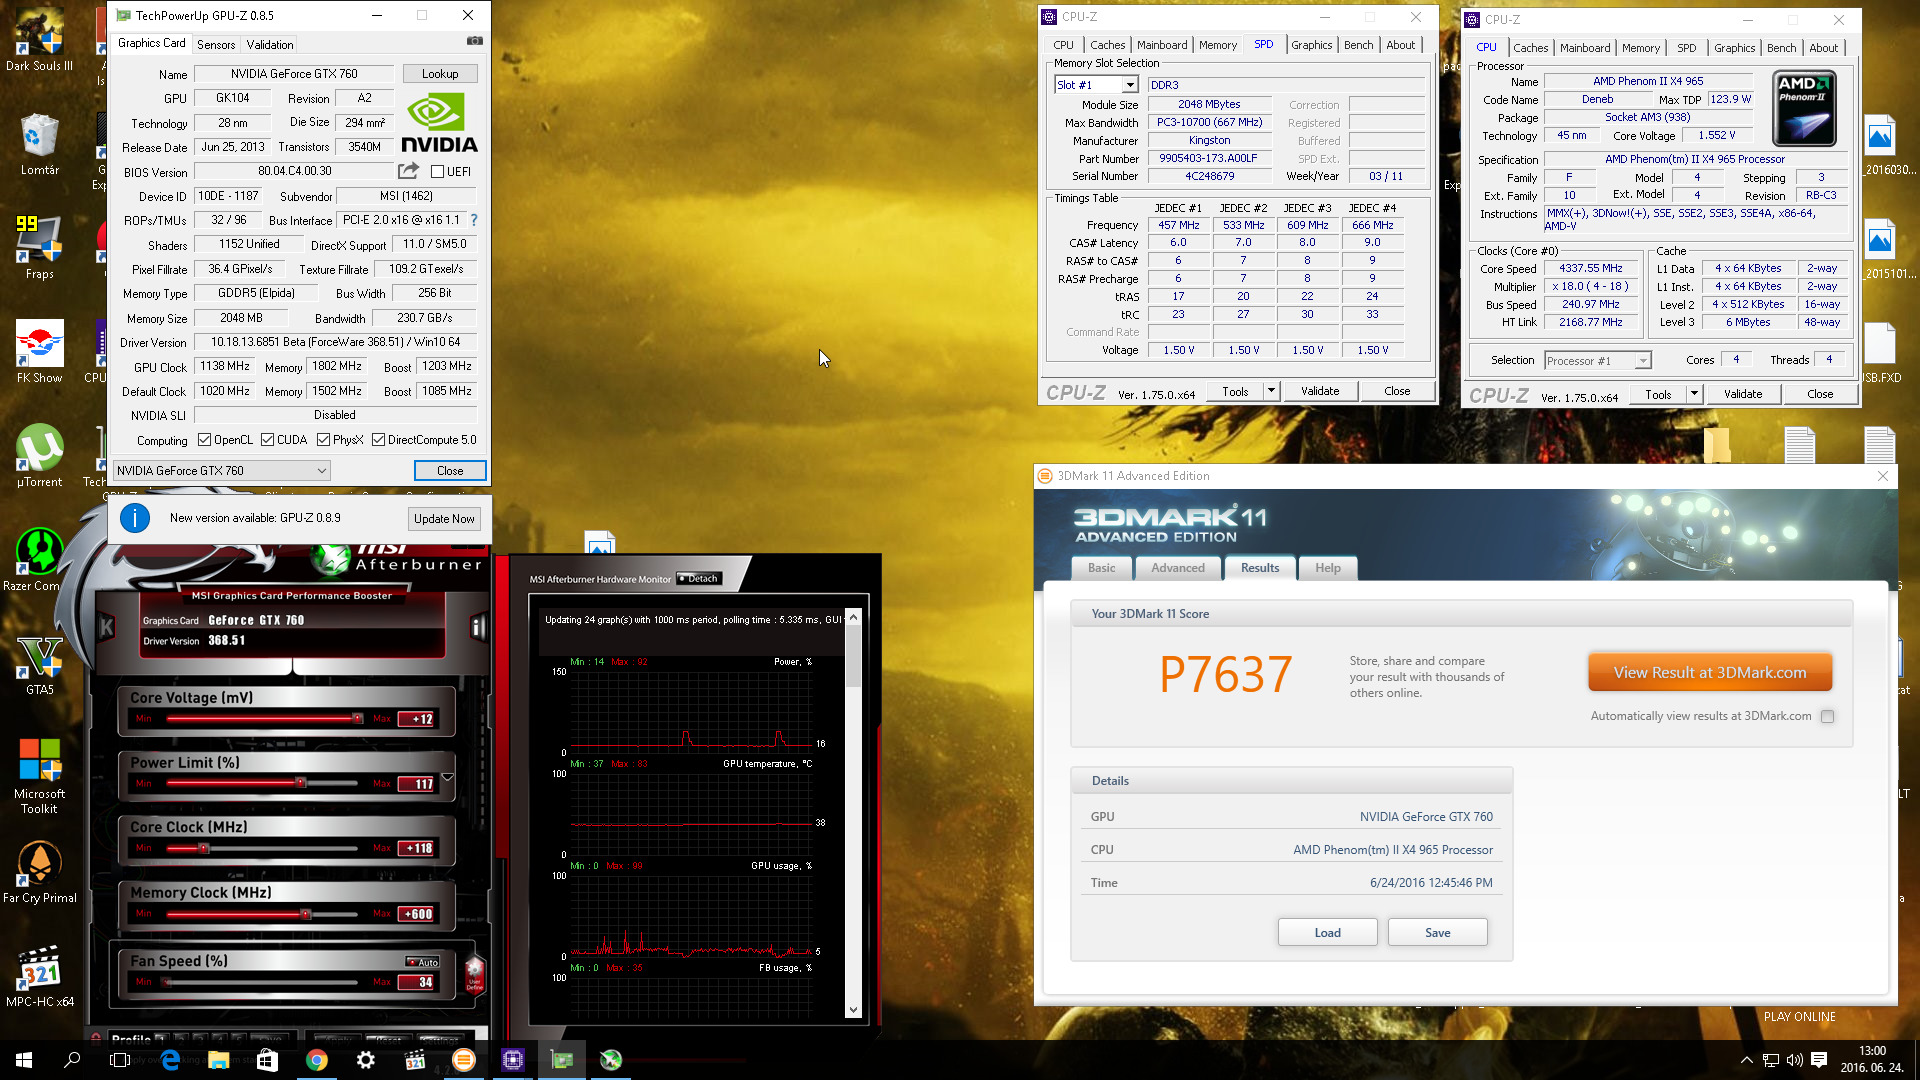
Task: Open the Dark Souls III desktop icon
Action: pos(40,41)
